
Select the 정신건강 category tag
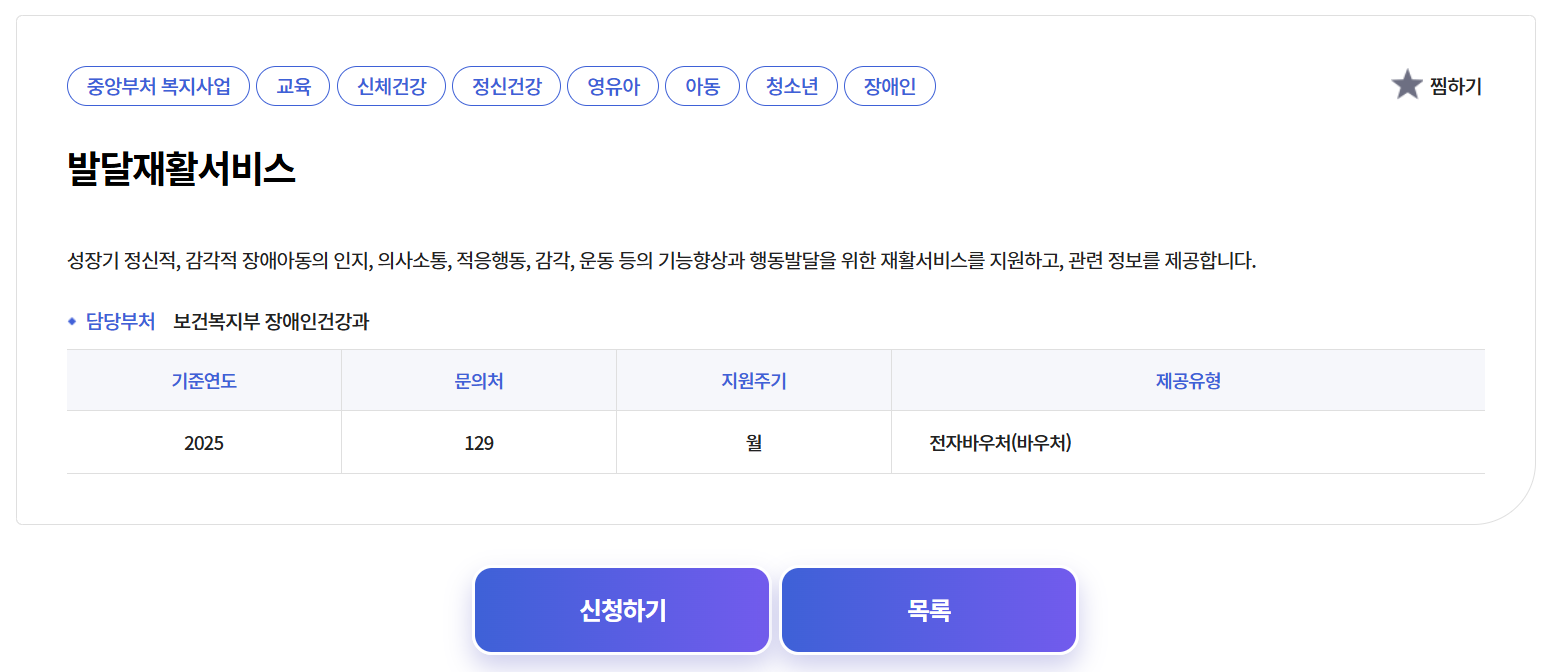click(506, 86)
